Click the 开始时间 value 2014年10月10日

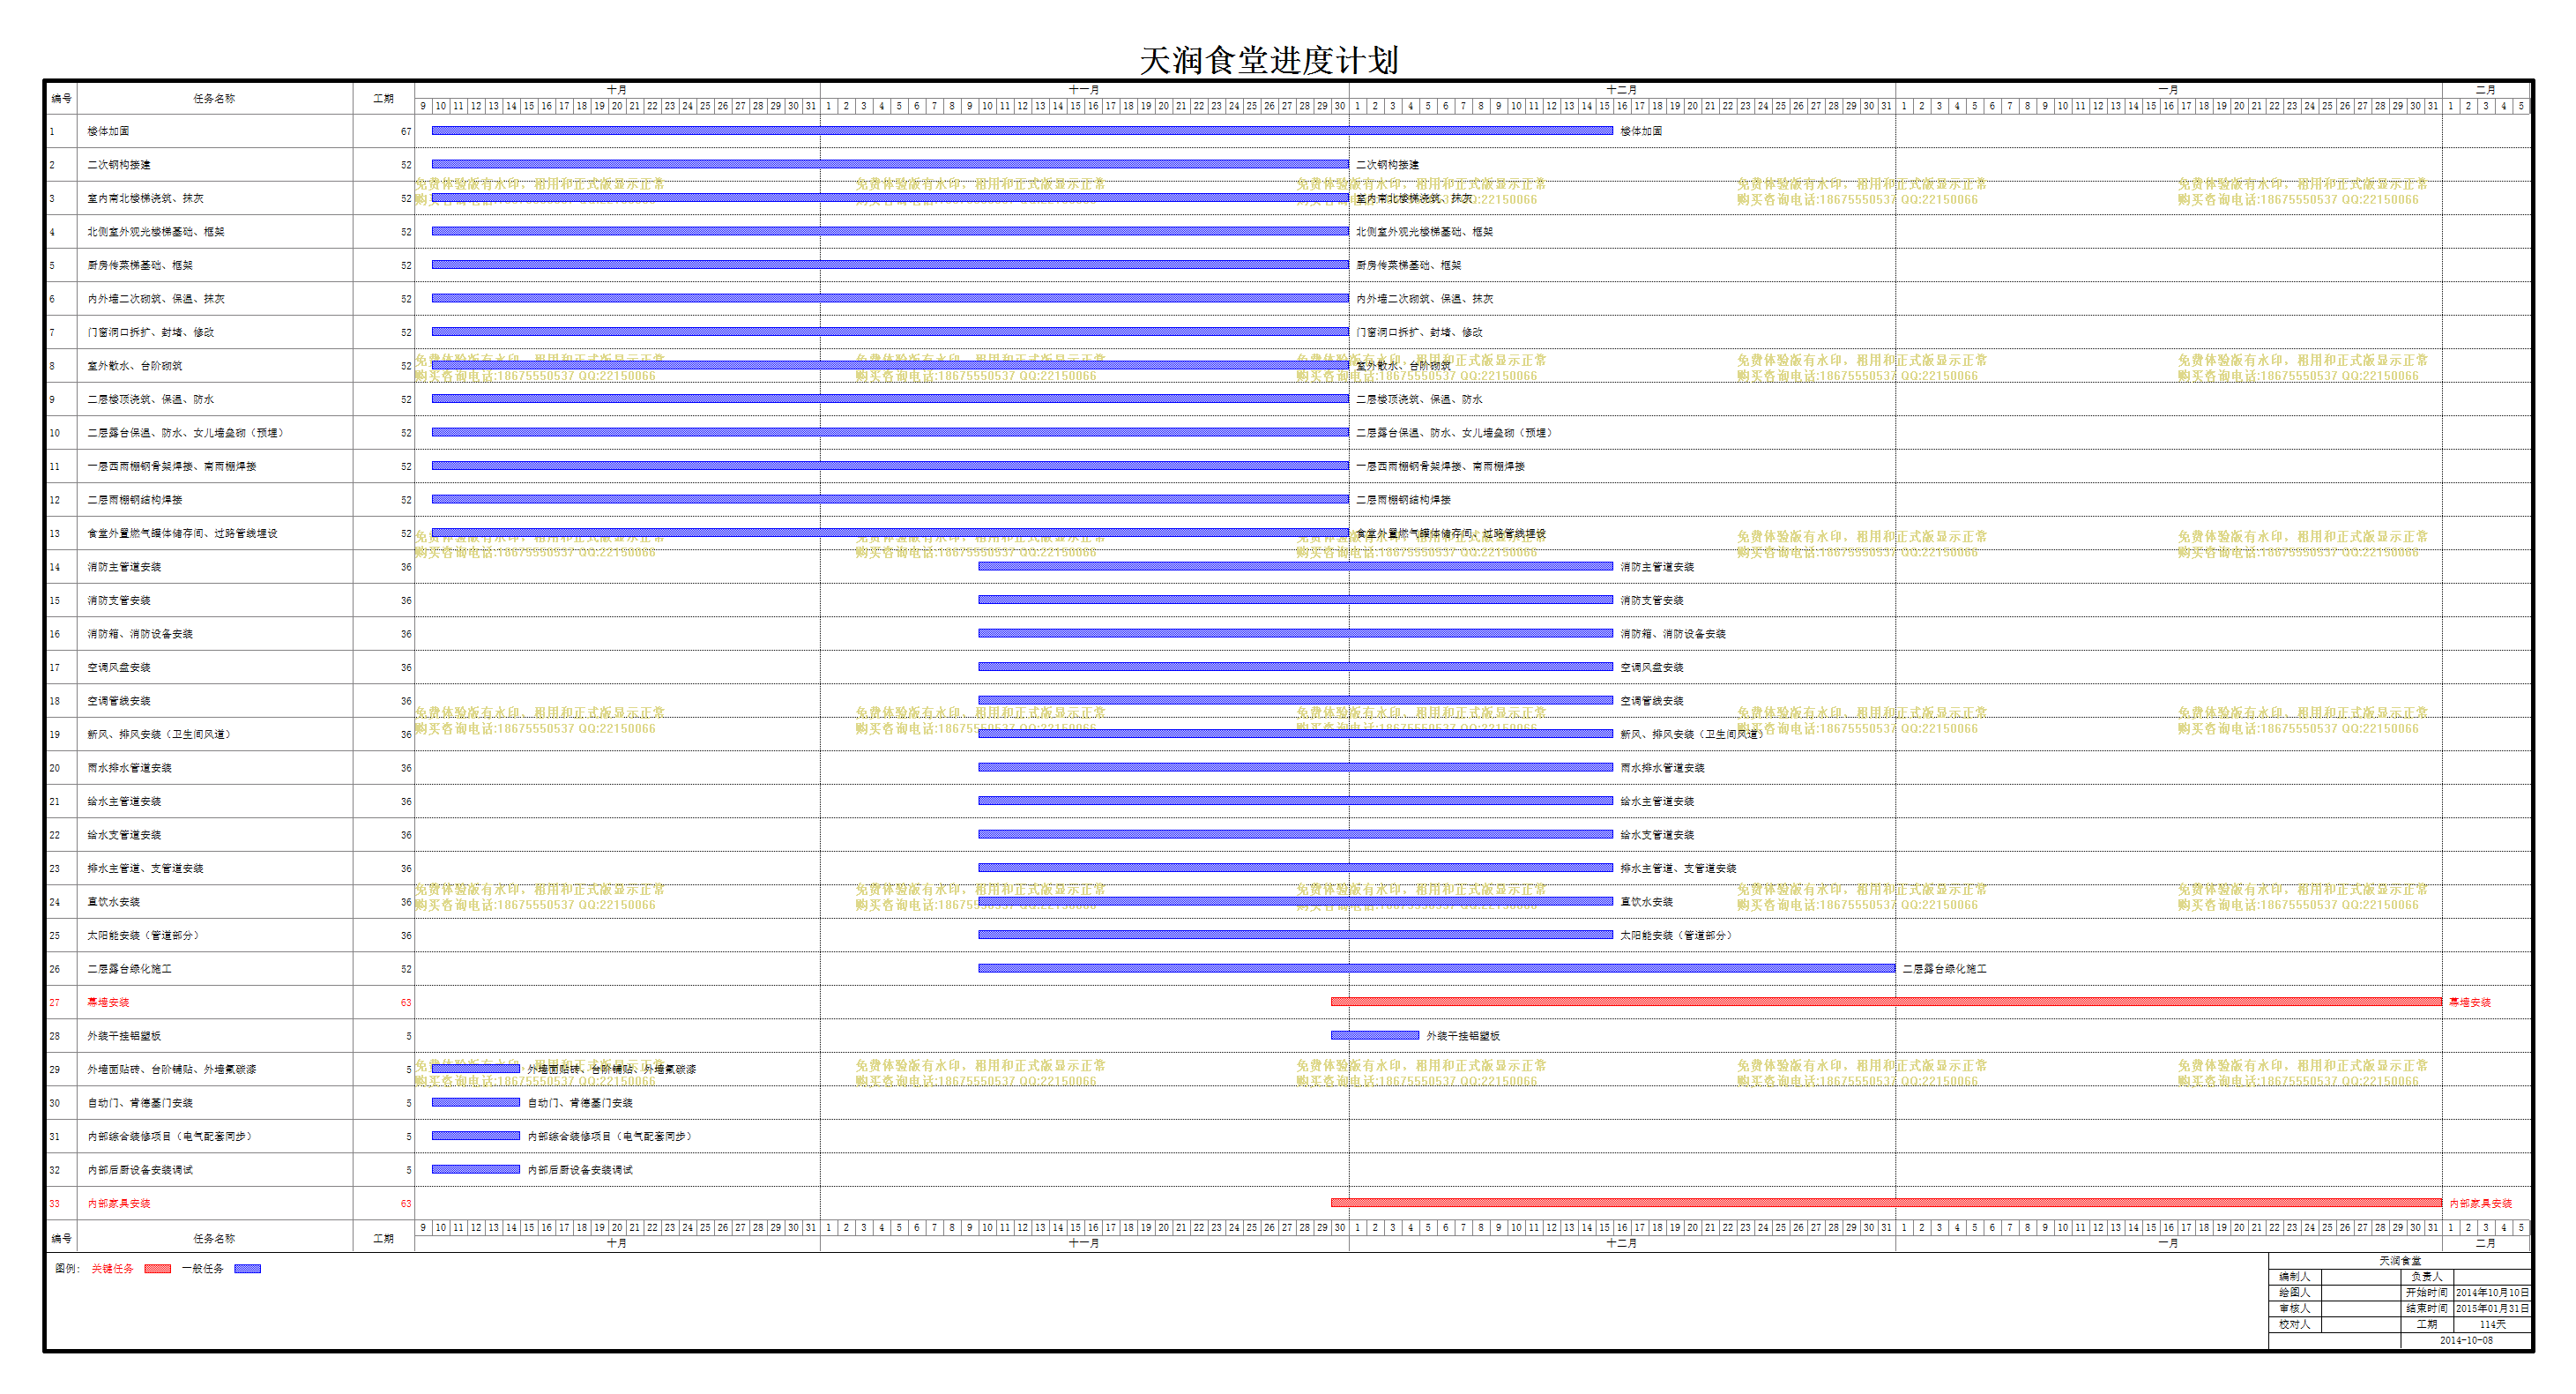2492,1293
